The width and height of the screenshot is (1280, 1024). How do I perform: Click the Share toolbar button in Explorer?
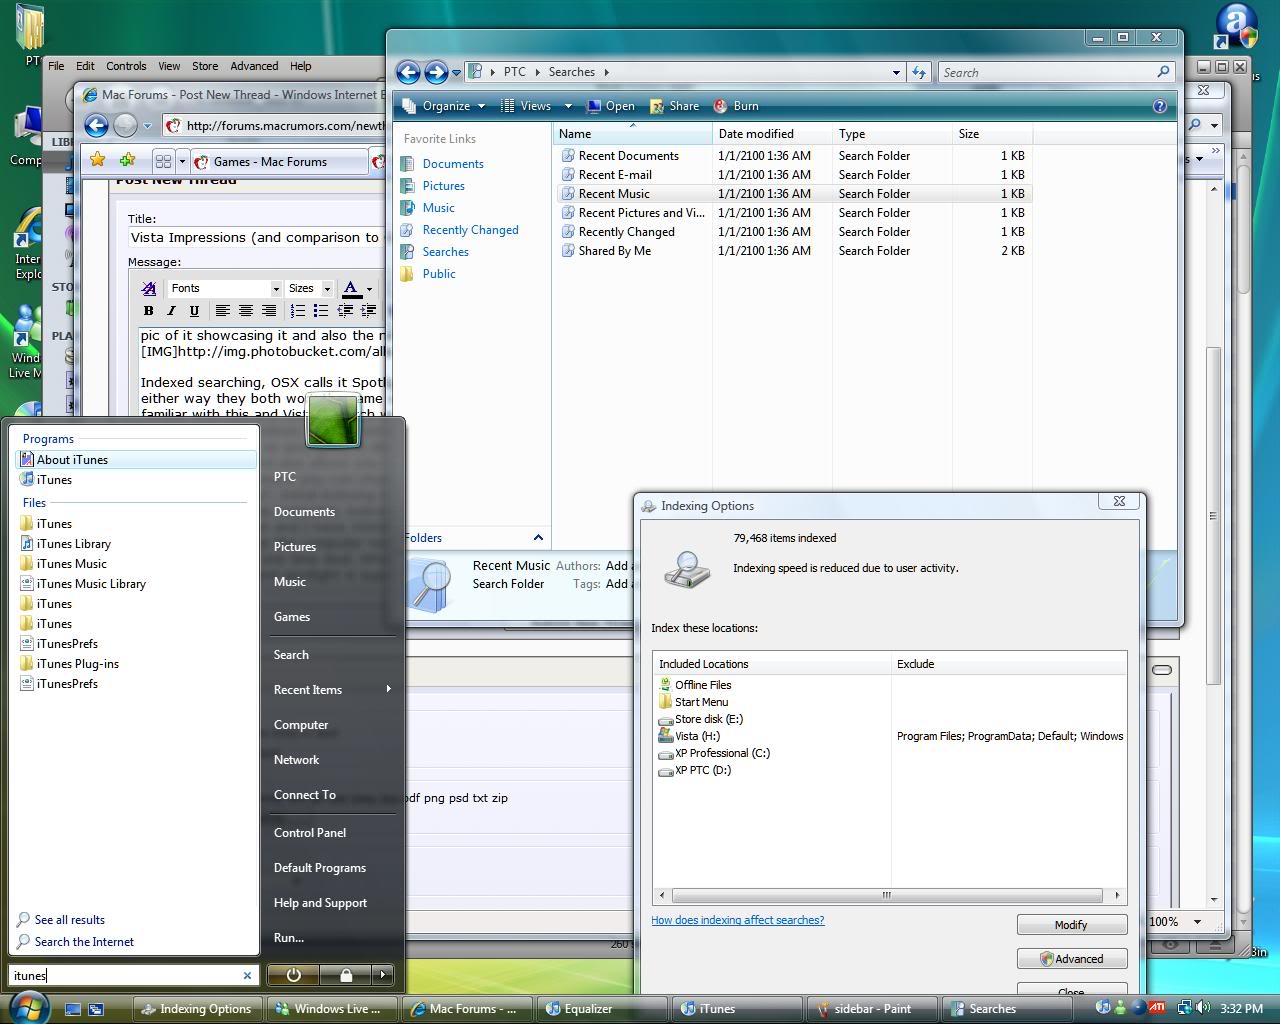point(674,106)
